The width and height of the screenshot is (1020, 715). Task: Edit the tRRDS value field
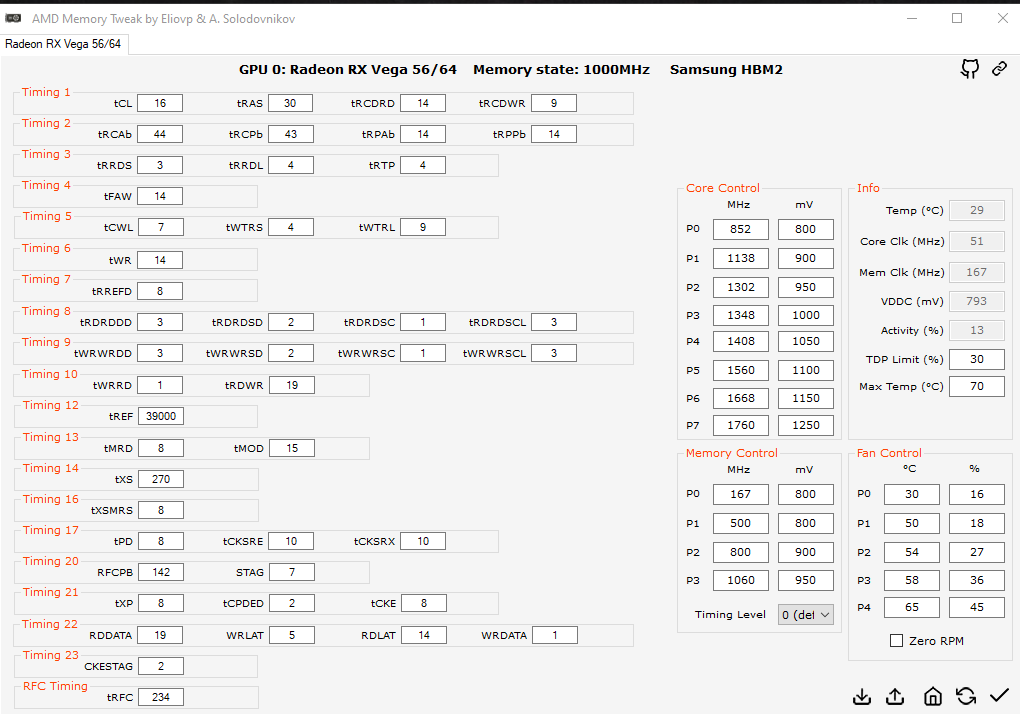point(160,165)
